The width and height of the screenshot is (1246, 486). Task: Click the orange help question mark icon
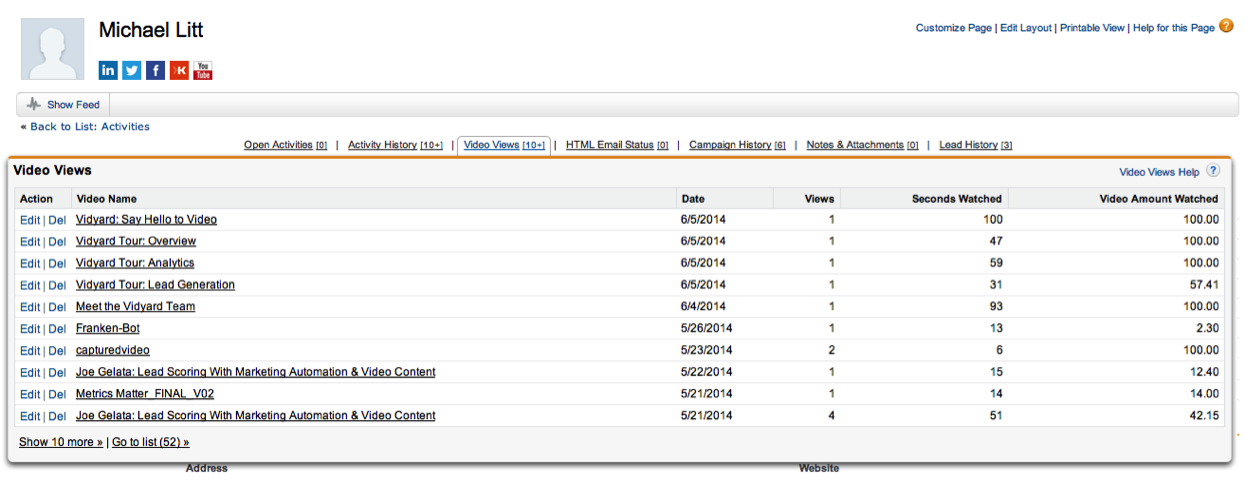pyautogui.click(x=1226, y=27)
